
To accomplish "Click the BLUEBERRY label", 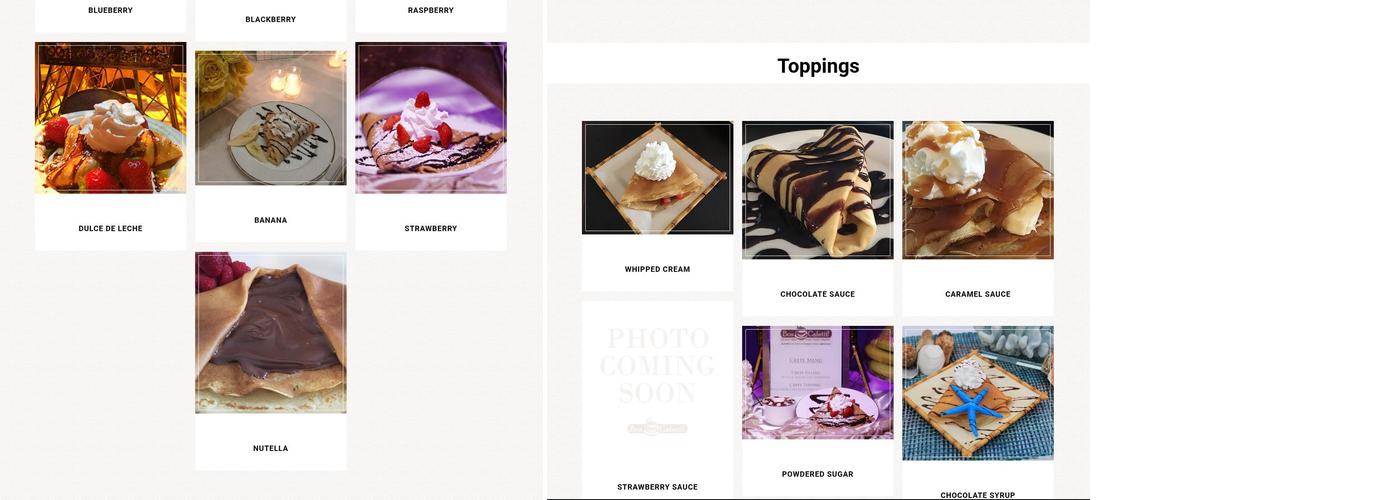I will [110, 10].
